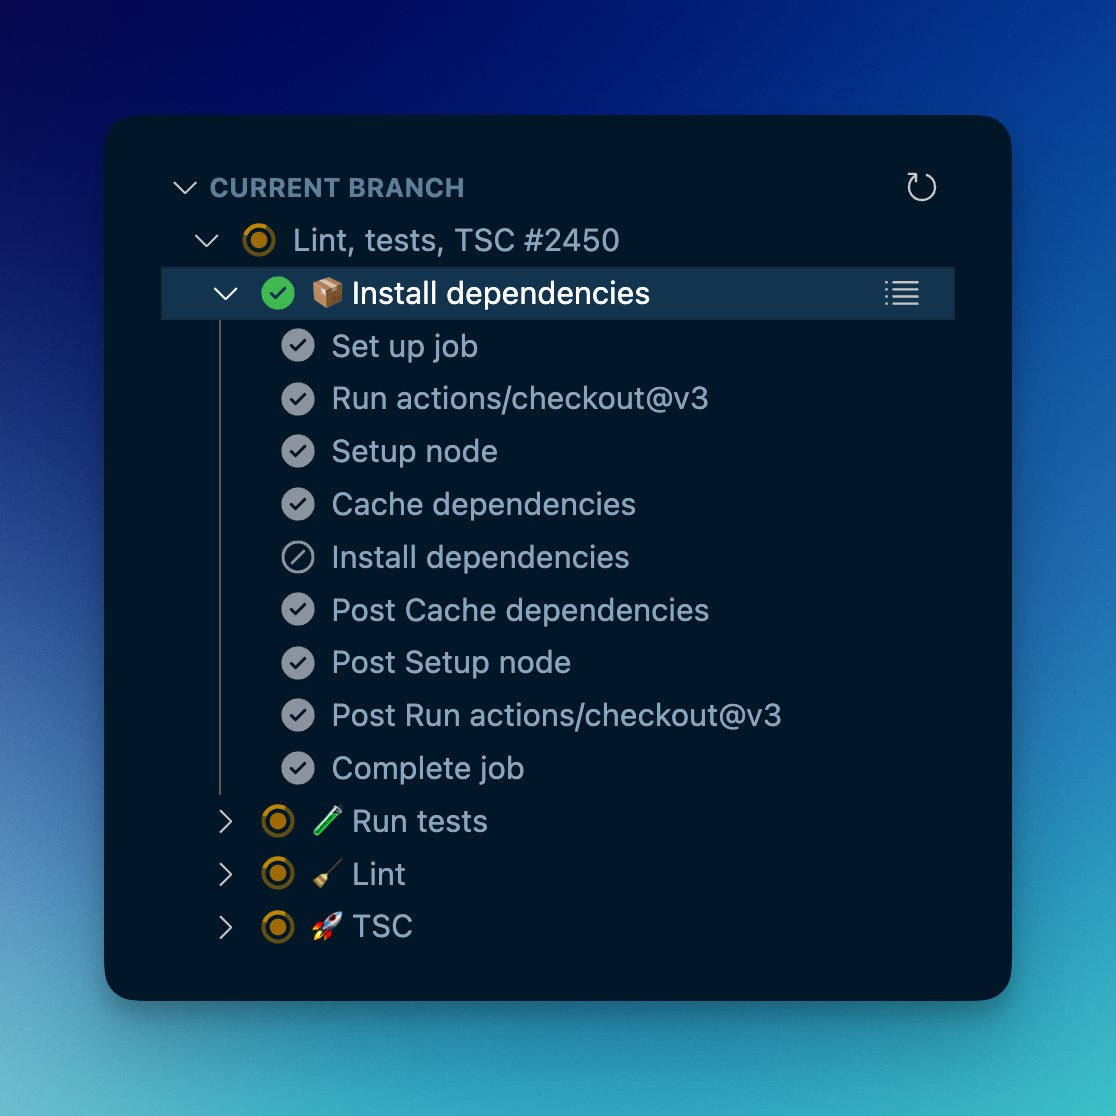Expand the TSC job chevron

pyautogui.click(x=226, y=927)
